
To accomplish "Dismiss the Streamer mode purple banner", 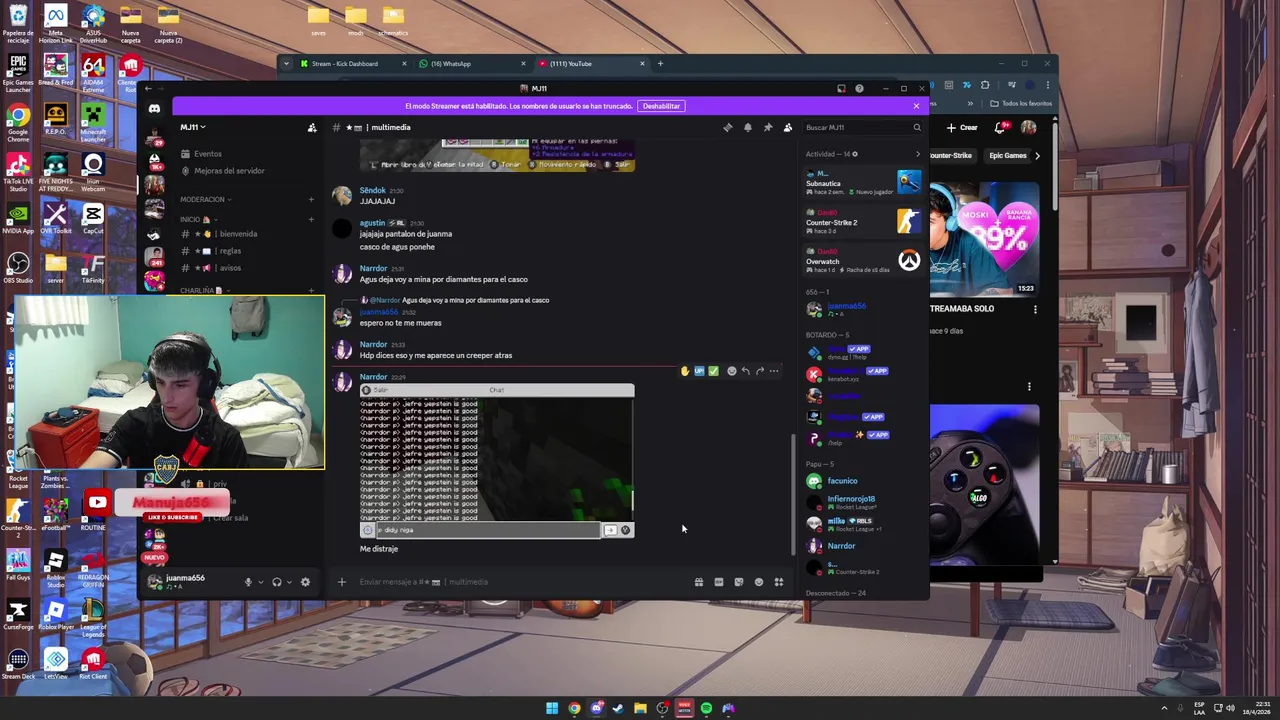I will (916, 106).
